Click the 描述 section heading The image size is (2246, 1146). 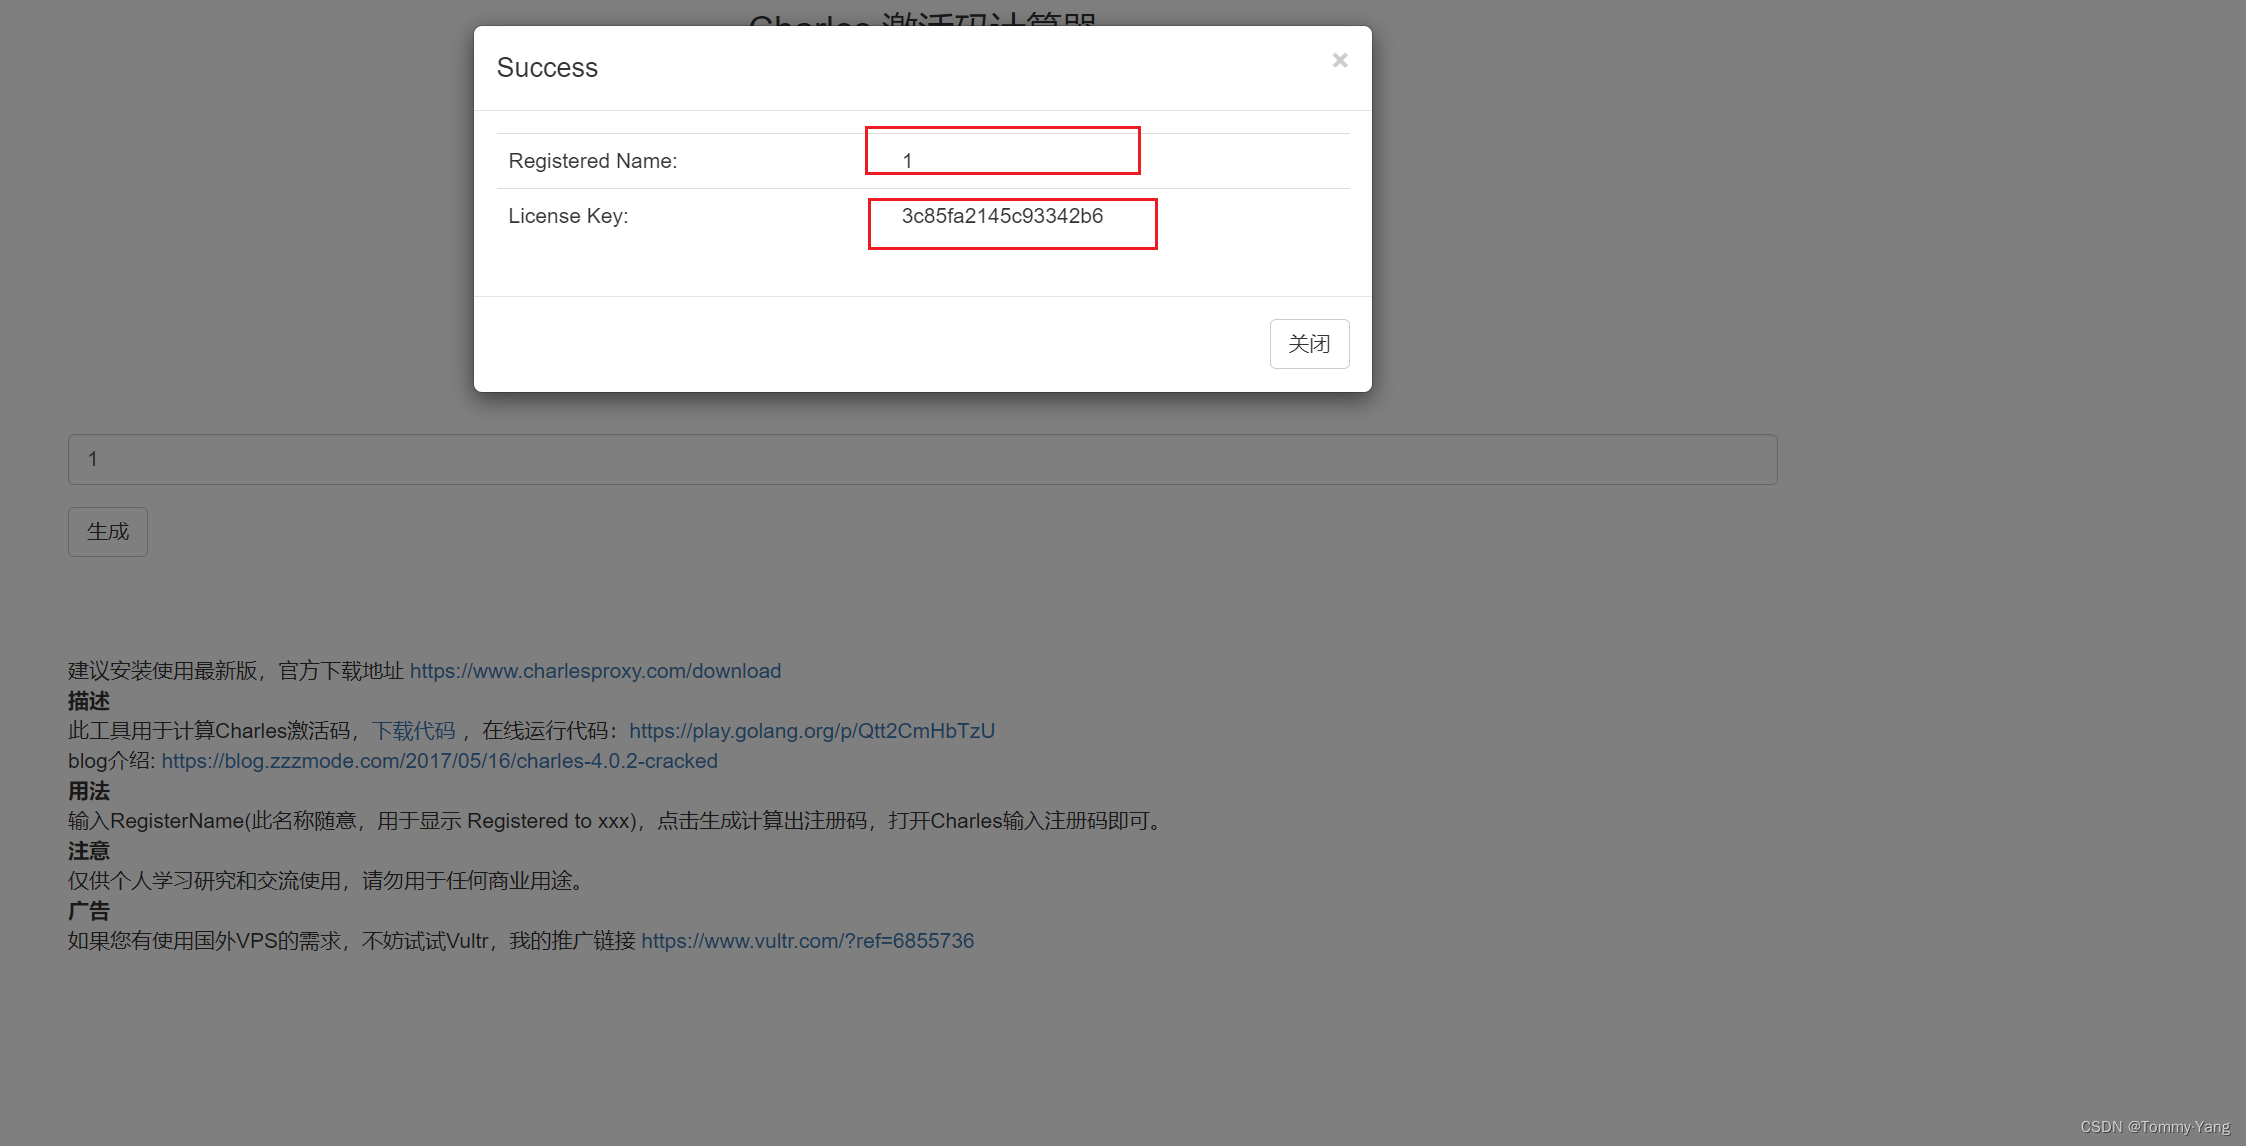[89, 701]
